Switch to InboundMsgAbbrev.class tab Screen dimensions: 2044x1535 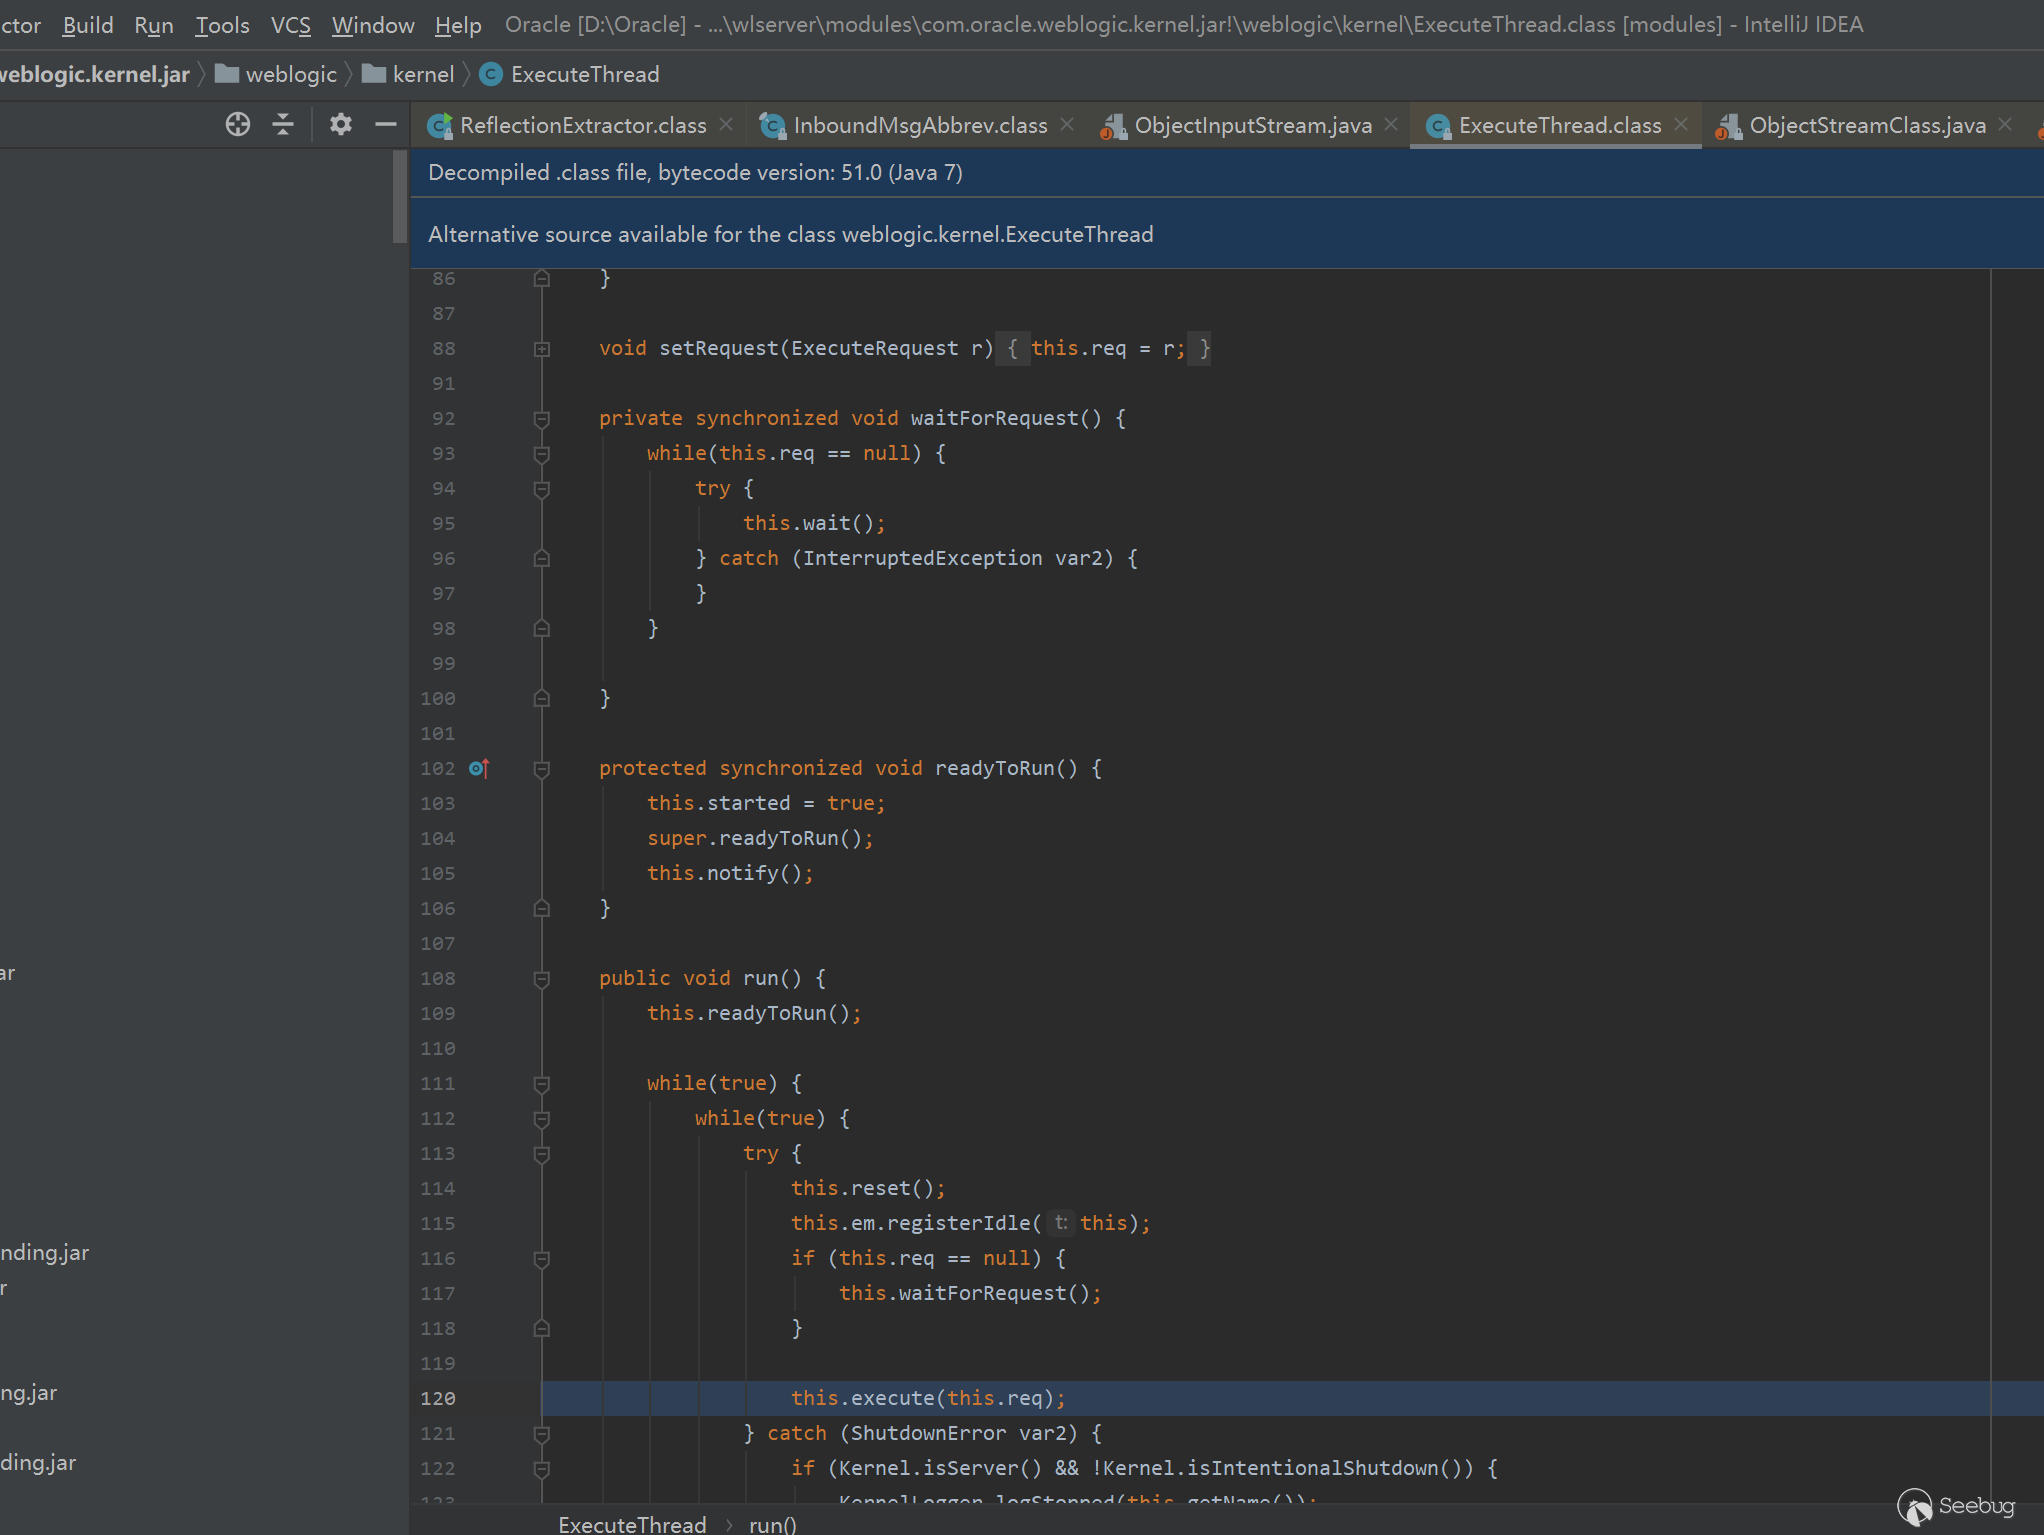919,125
